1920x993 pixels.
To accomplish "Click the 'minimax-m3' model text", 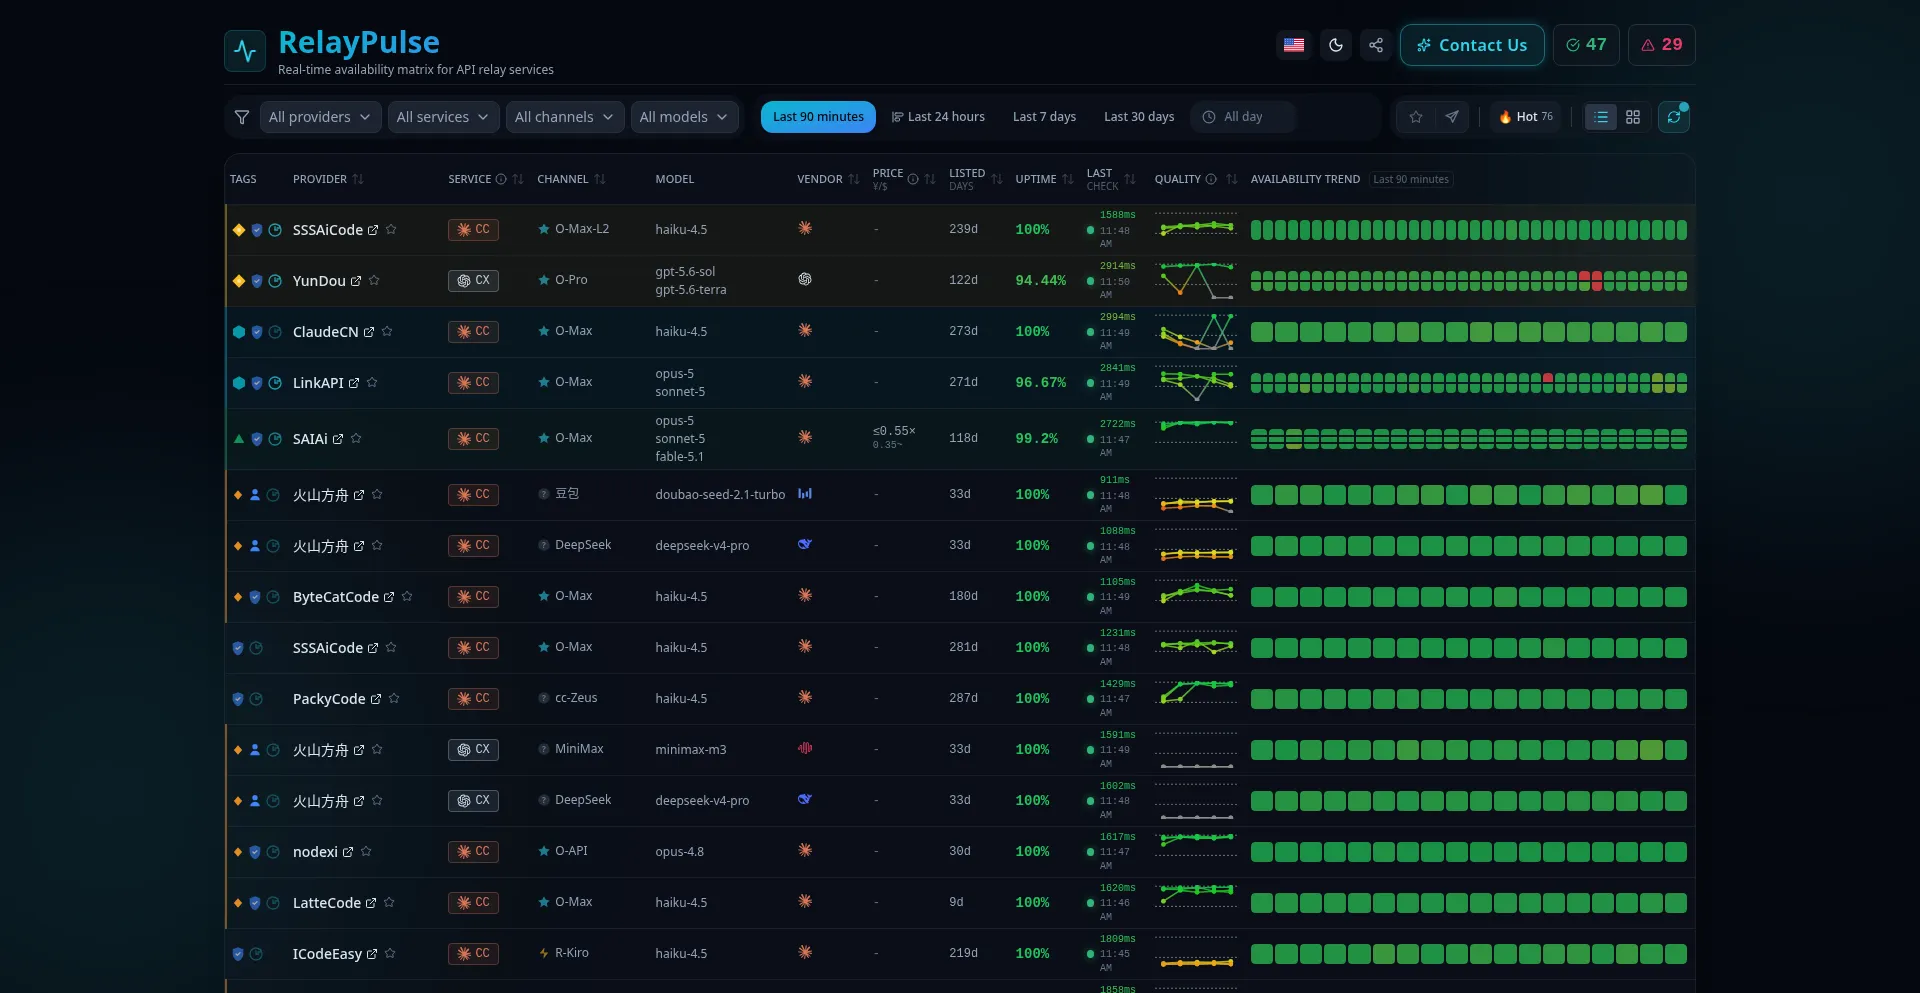I will 691,750.
